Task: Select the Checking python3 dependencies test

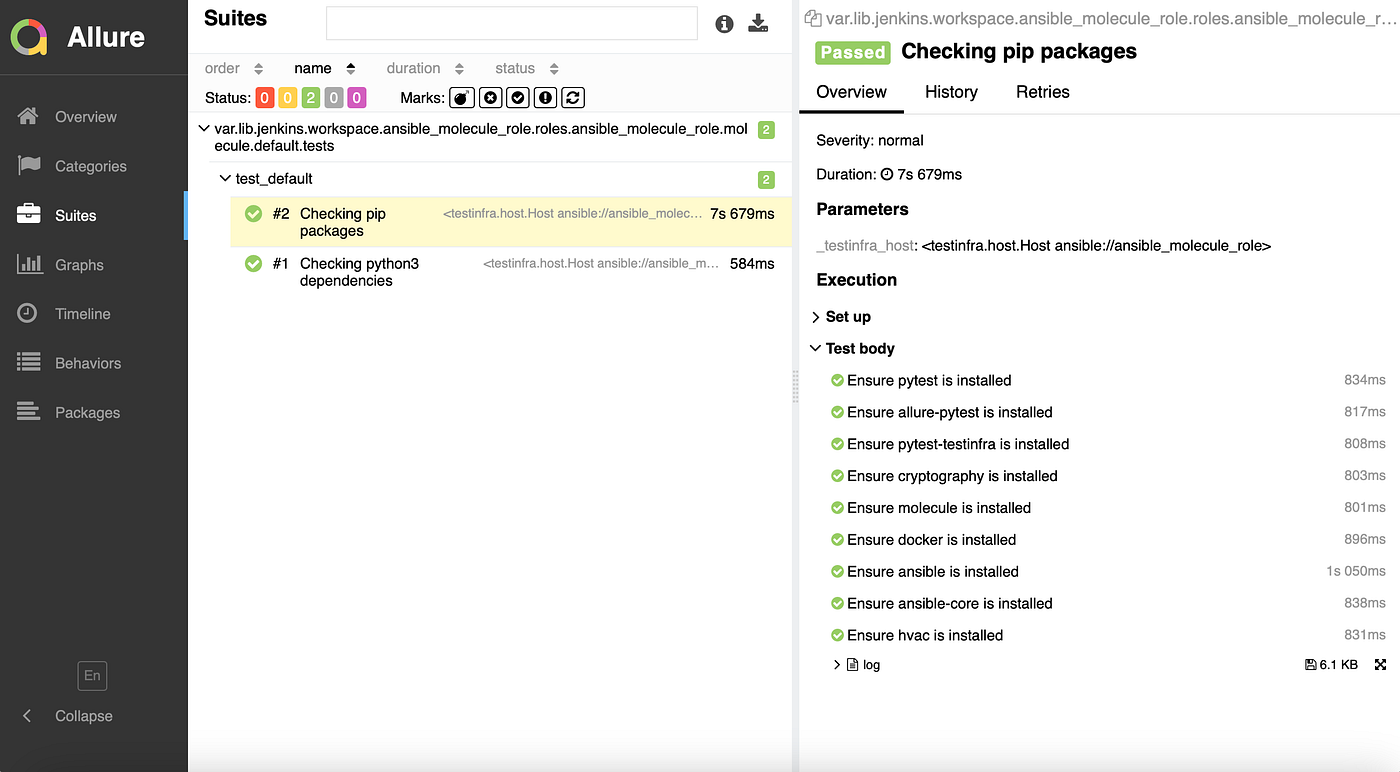Action: point(359,271)
